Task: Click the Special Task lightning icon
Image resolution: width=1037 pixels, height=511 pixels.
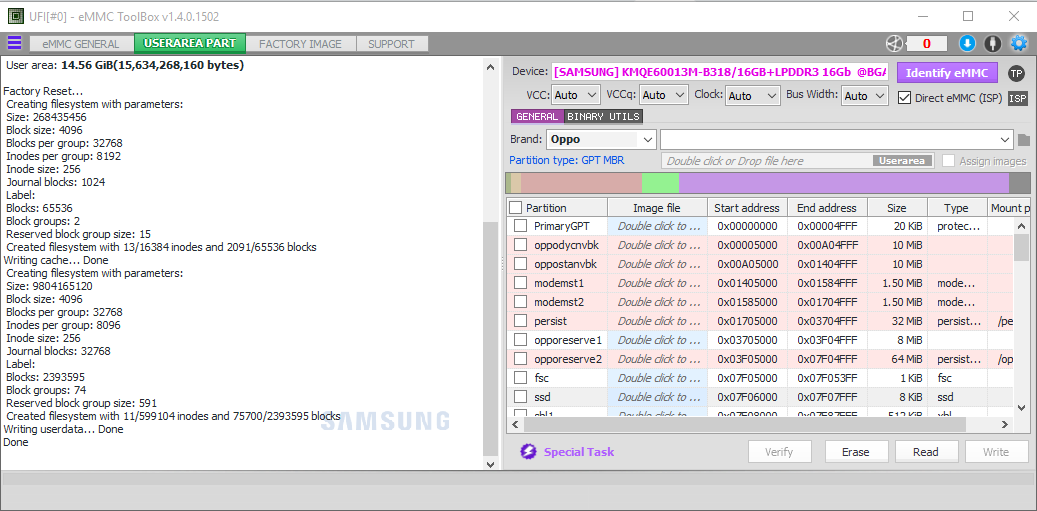Action: 528,452
